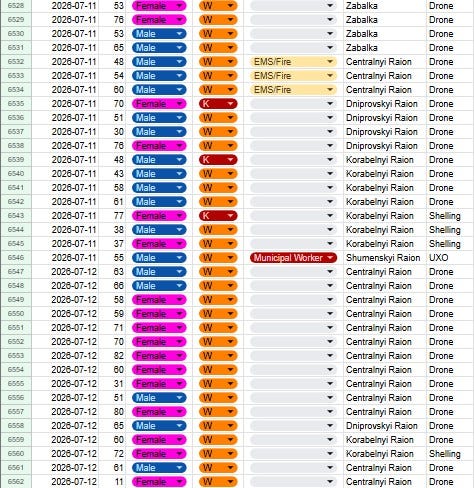474x488 pixels.
Task: Select row header 6562
Action: (x=16, y=482)
